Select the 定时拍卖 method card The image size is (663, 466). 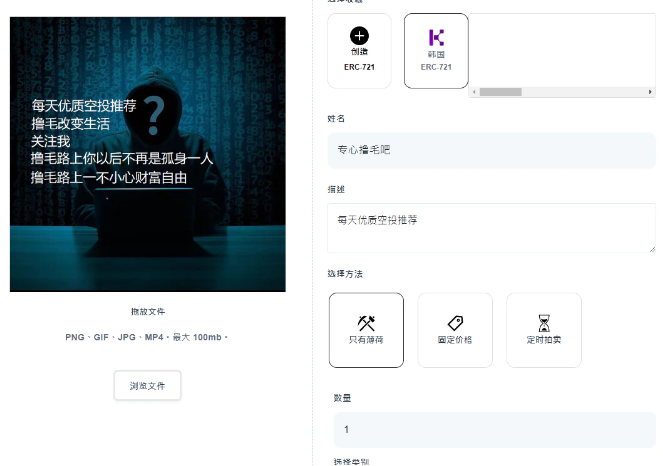point(544,330)
